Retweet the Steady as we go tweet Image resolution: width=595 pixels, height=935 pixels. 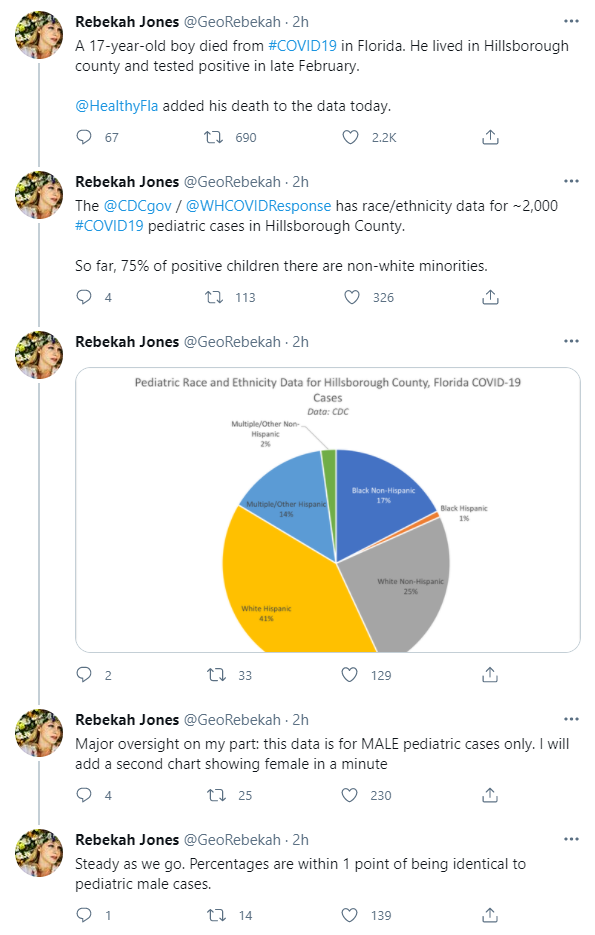216,914
